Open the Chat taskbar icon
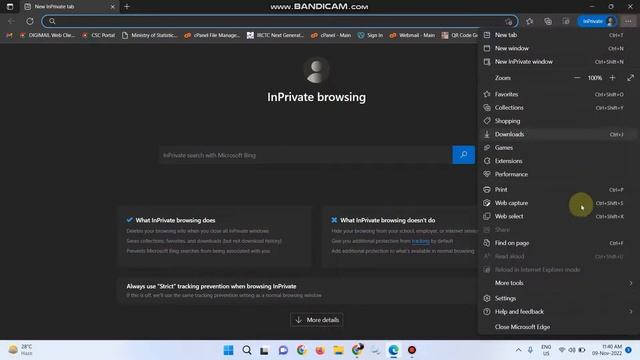The height and width of the screenshot is (360, 640). [x=283, y=350]
